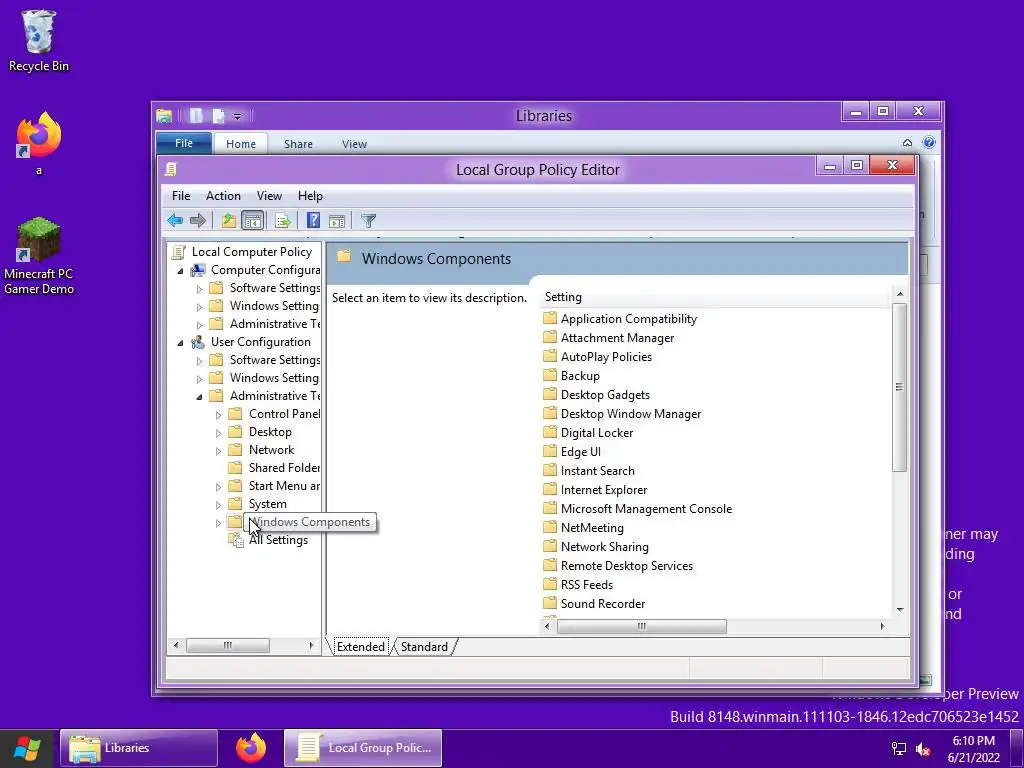Click Libraries taskbar button

[138, 748]
